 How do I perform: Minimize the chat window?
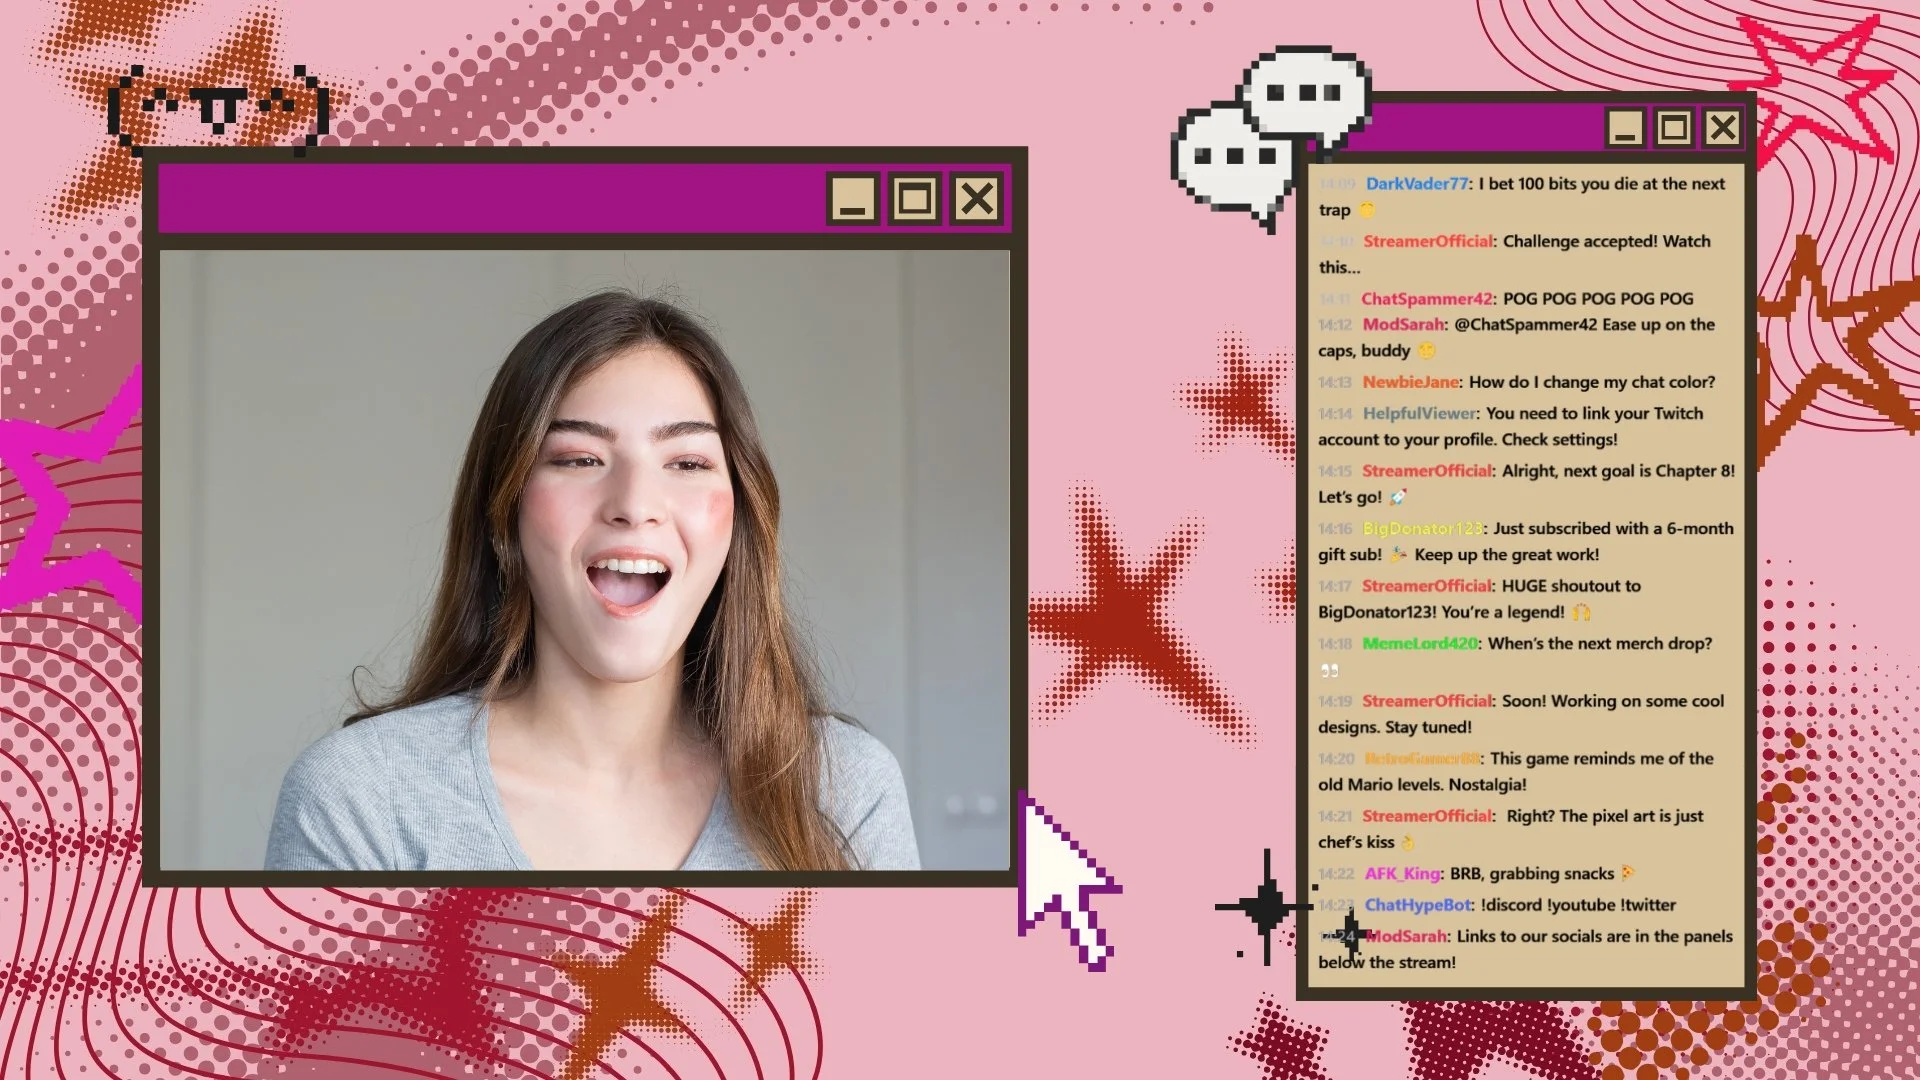1625,127
